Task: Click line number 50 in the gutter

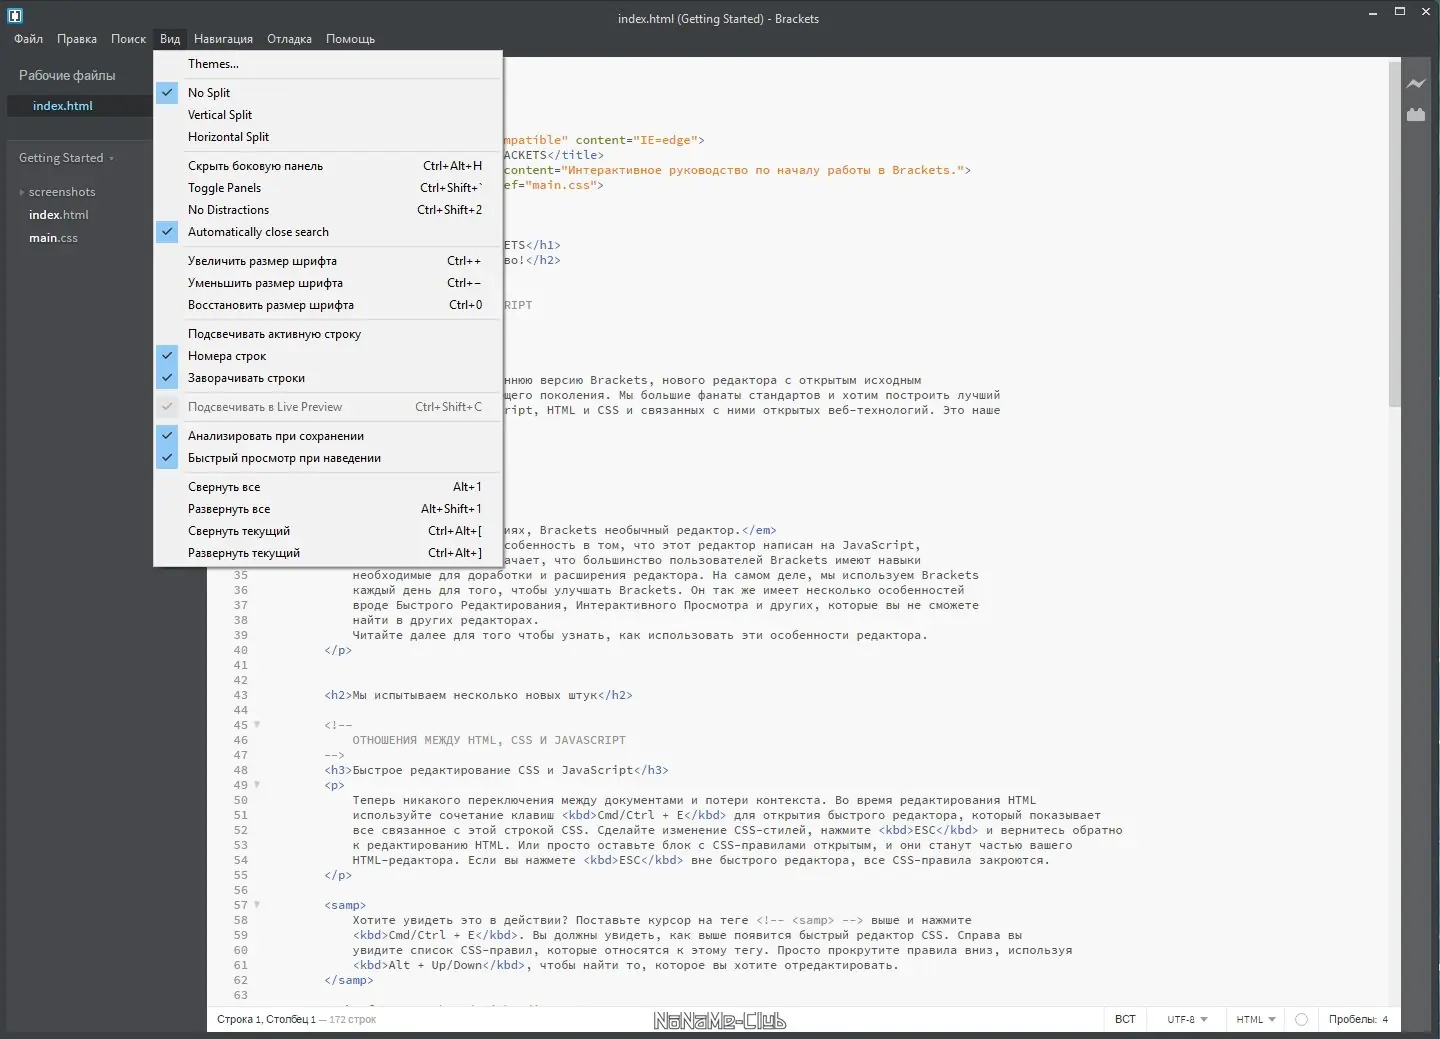Action: (x=240, y=800)
